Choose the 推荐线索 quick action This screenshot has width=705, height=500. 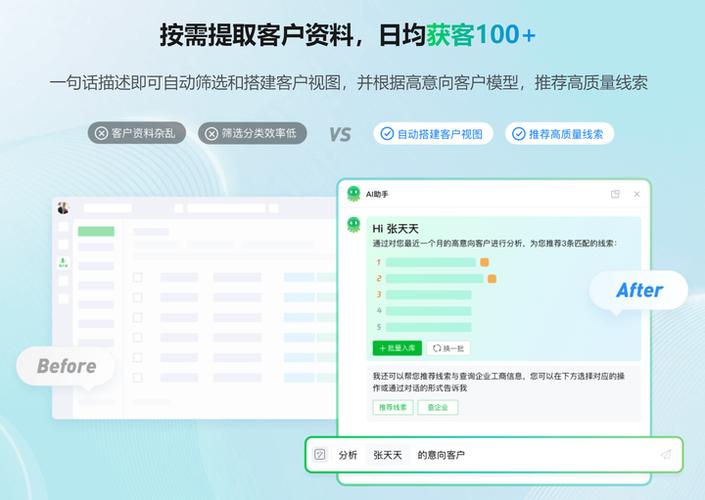click(x=393, y=407)
